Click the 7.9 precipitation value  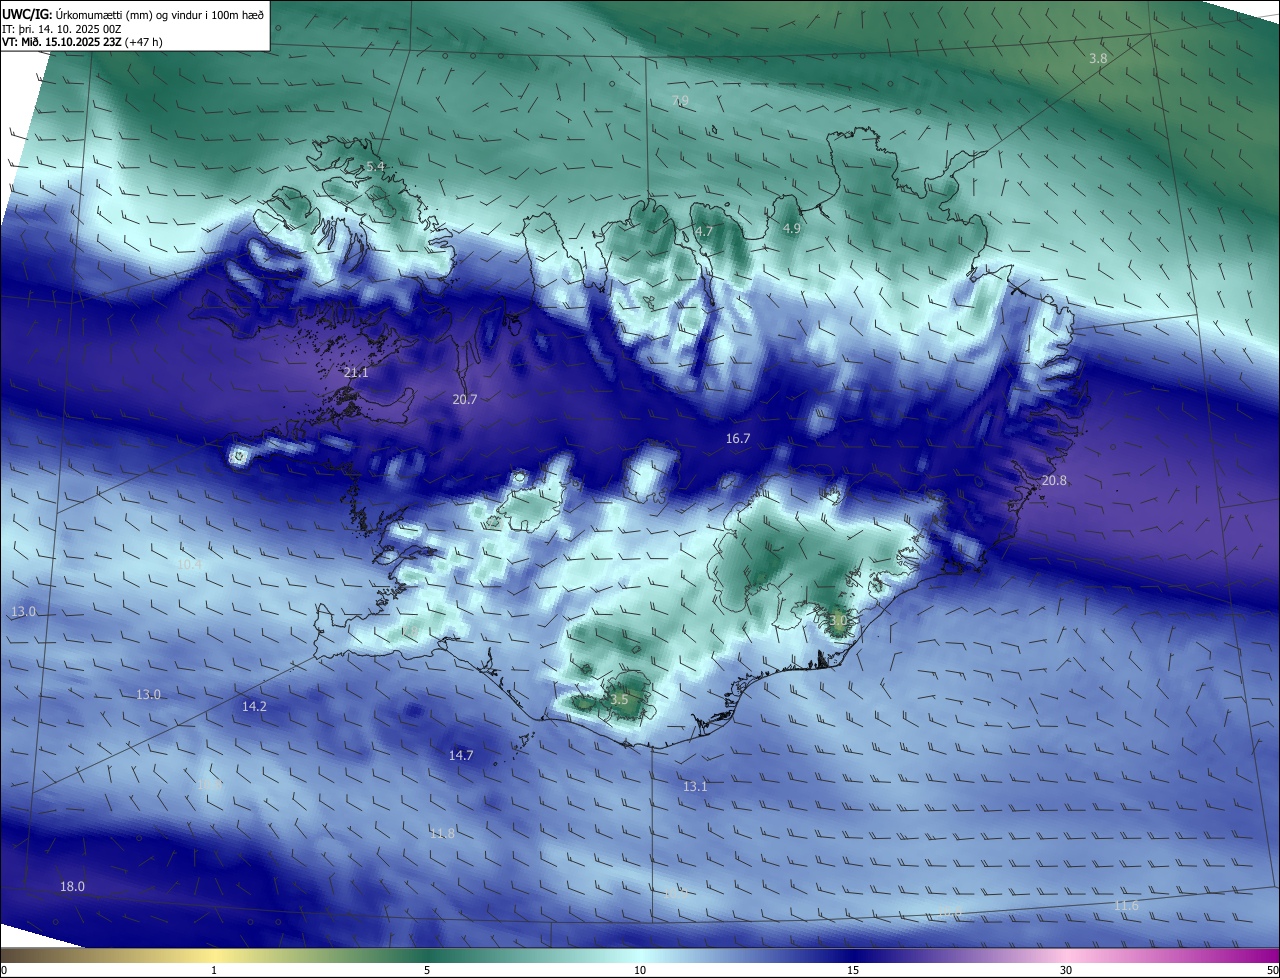tap(680, 101)
